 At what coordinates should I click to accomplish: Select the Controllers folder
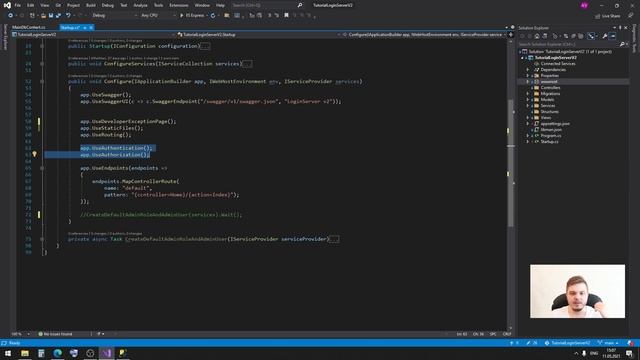550,88
